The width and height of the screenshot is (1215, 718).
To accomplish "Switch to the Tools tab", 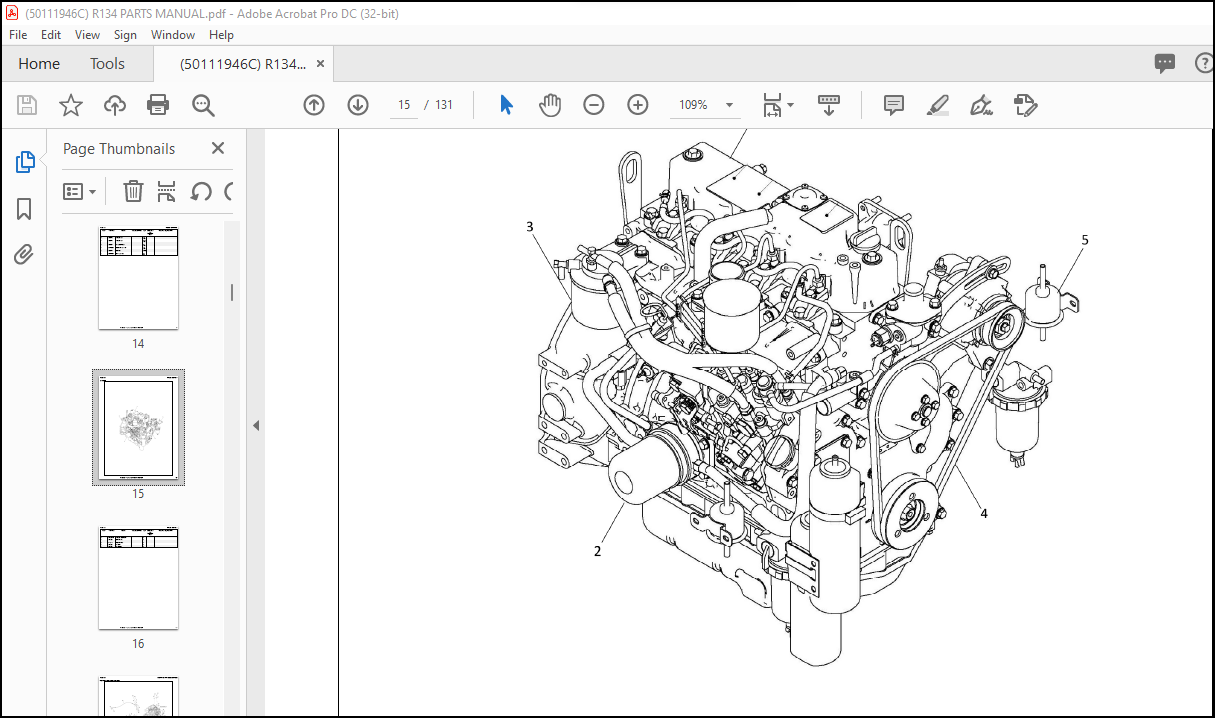I will pos(107,64).
